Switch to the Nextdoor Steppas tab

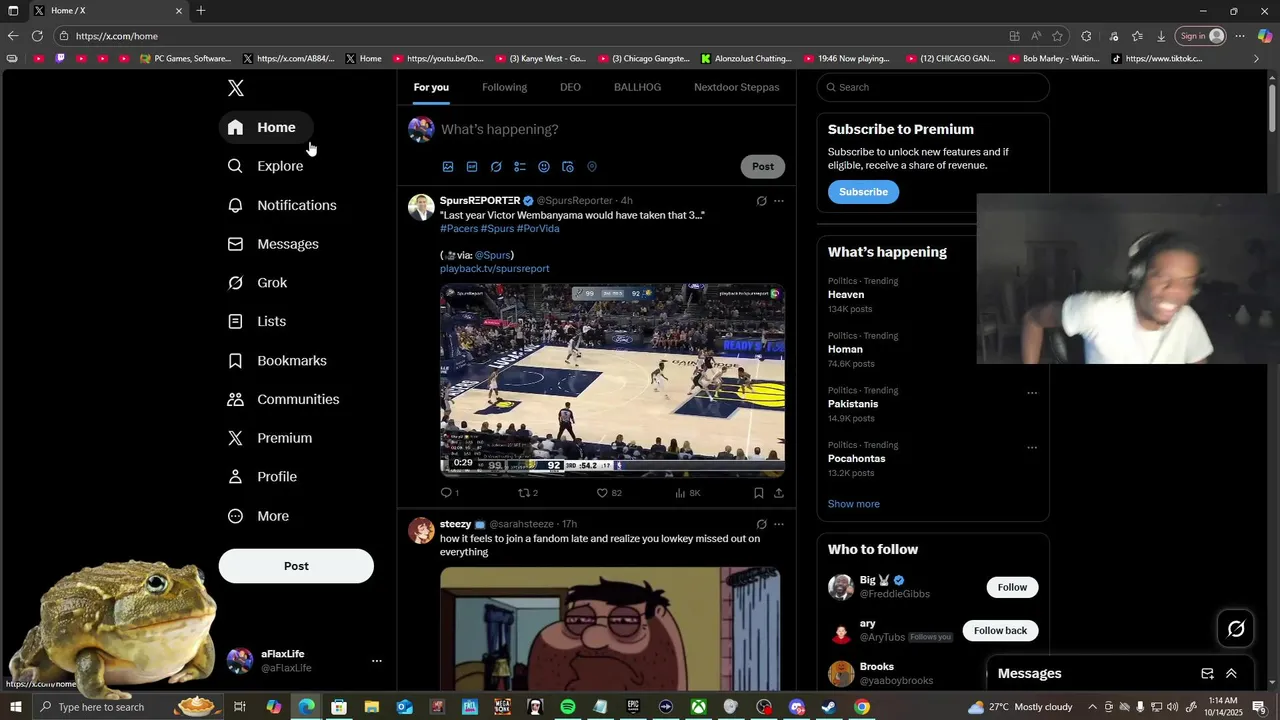click(737, 87)
